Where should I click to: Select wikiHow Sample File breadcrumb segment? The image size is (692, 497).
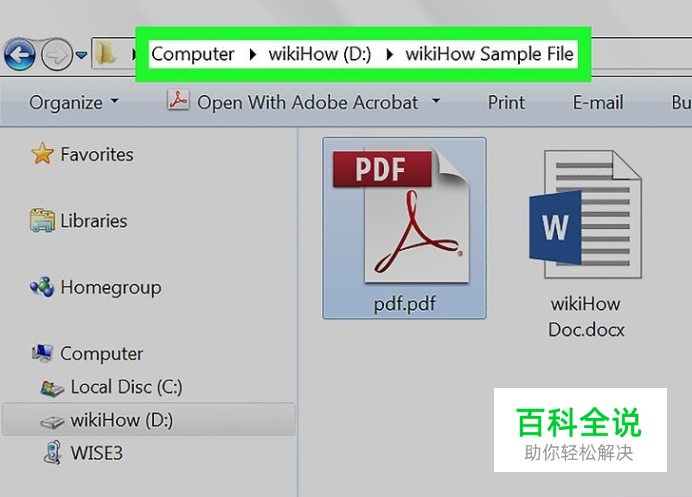[x=489, y=54]
